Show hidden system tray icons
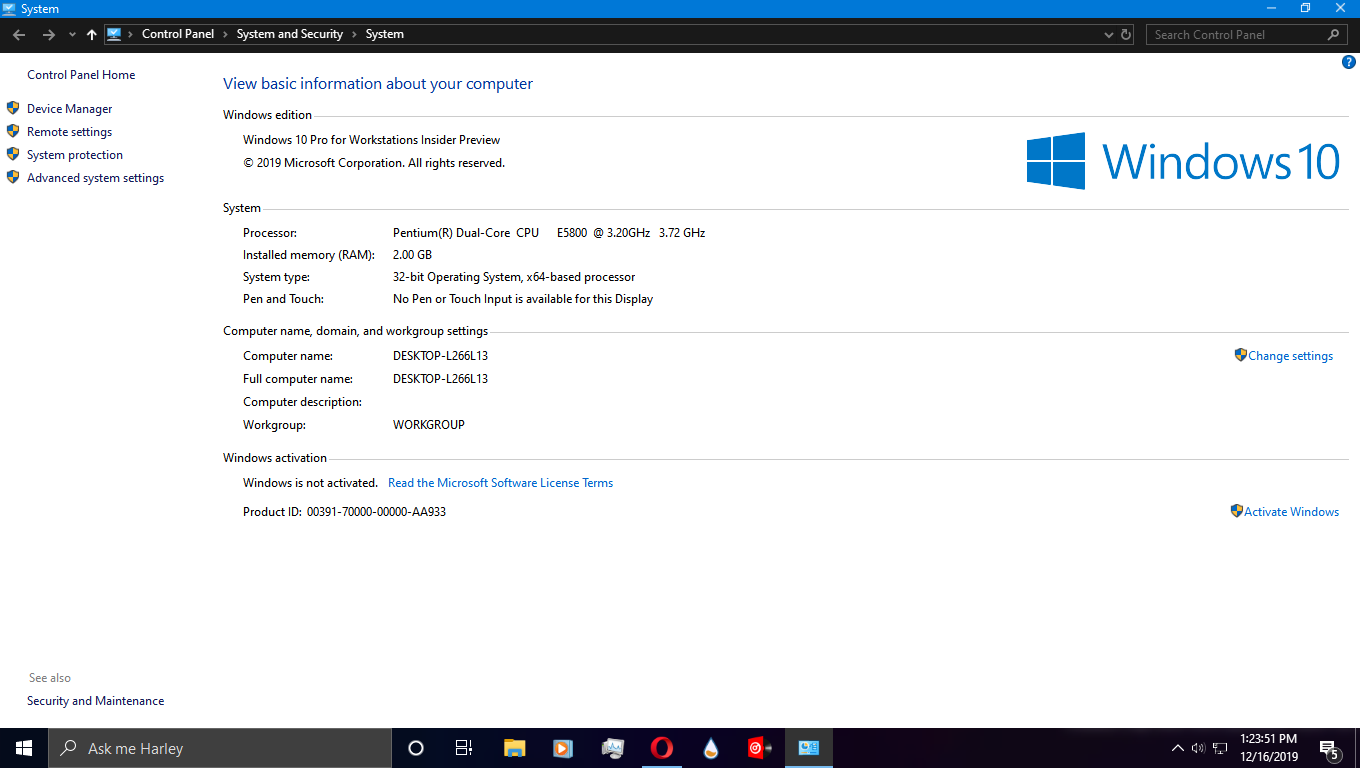 point(1177,748)
